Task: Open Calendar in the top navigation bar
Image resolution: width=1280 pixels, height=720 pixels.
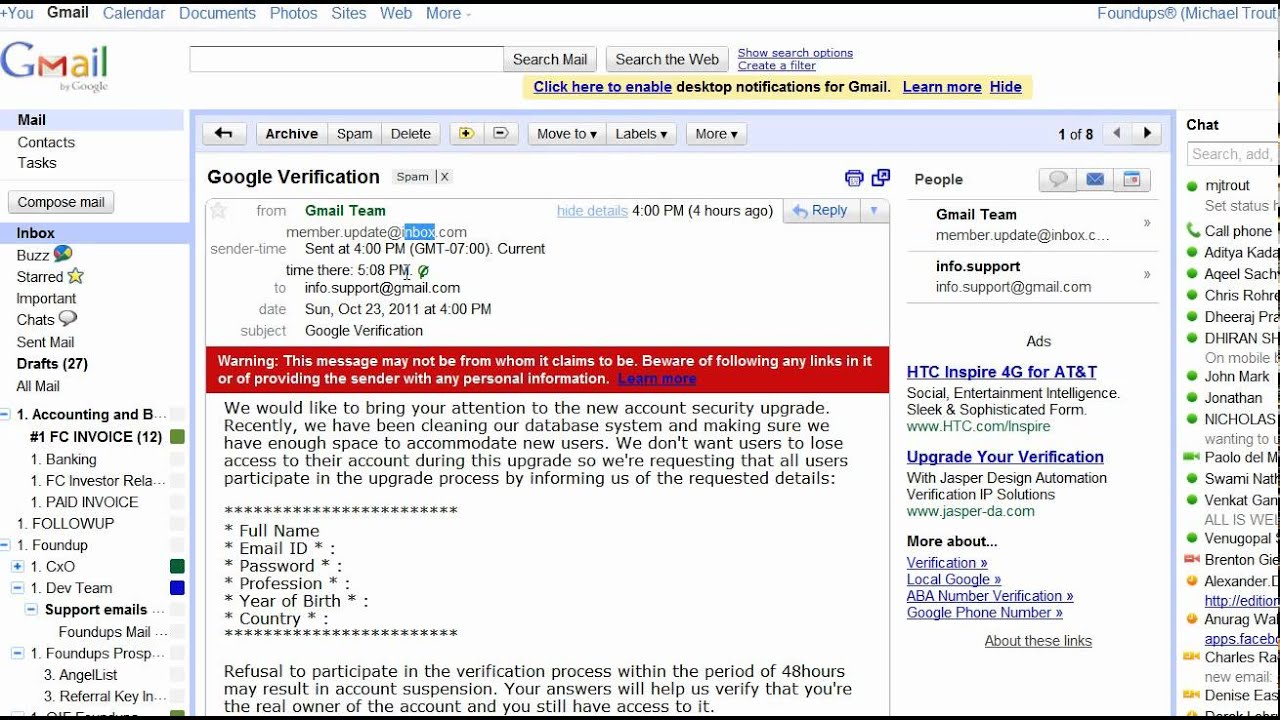Action: tap(134, 13)
